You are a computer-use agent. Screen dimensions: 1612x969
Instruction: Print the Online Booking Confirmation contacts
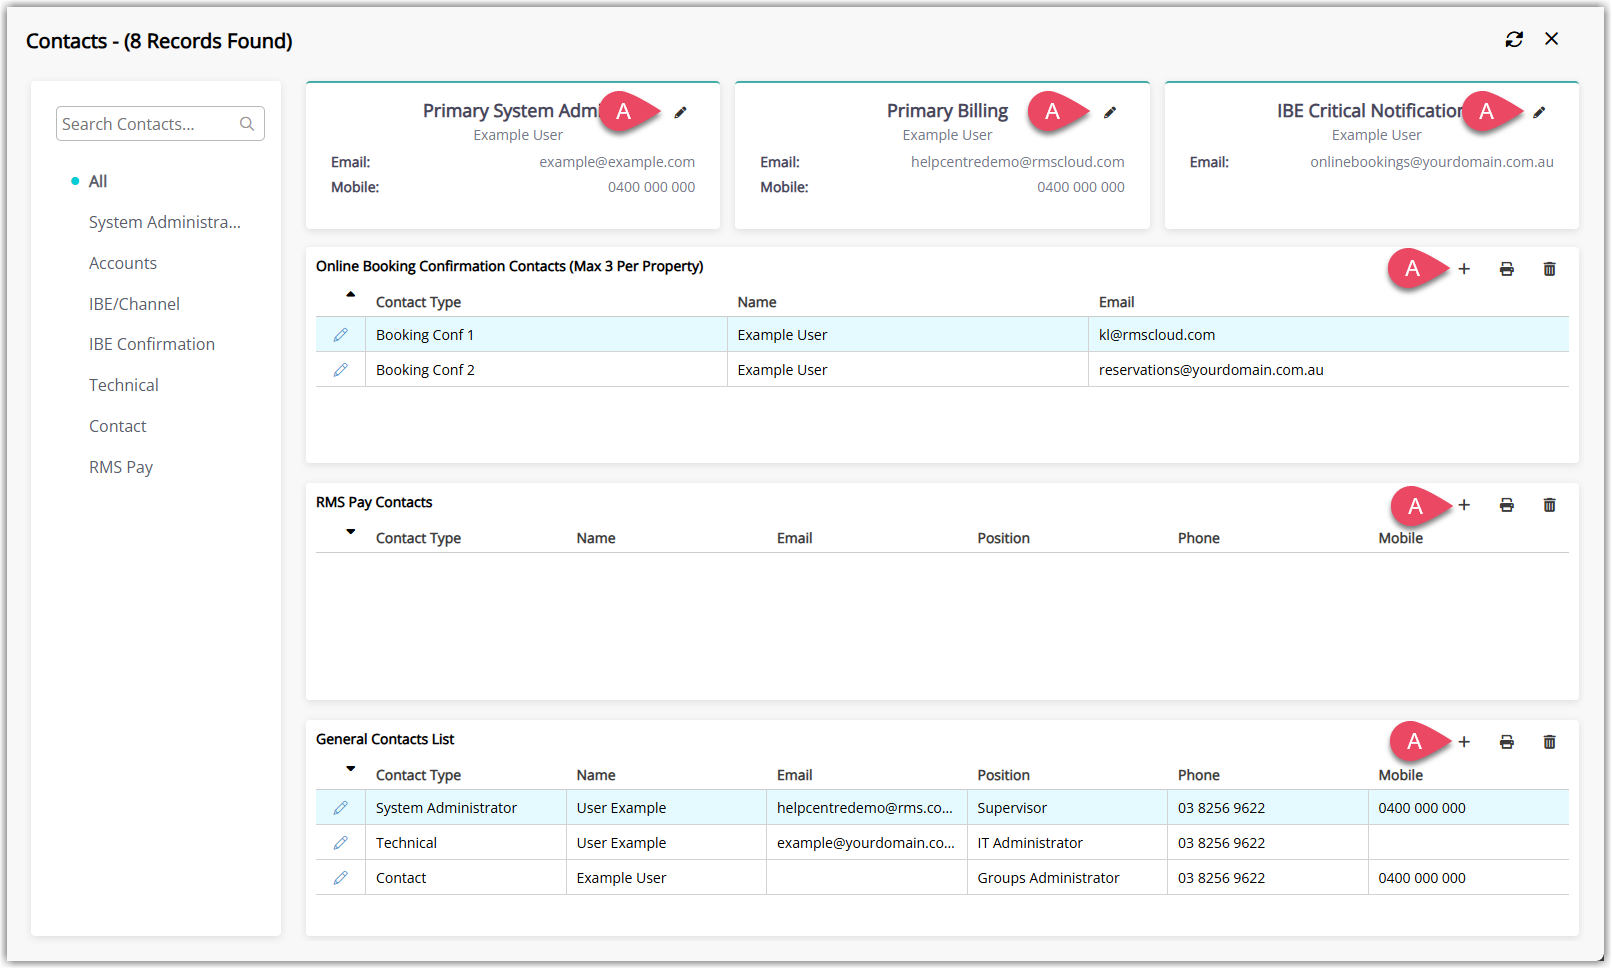point(1506,269)
